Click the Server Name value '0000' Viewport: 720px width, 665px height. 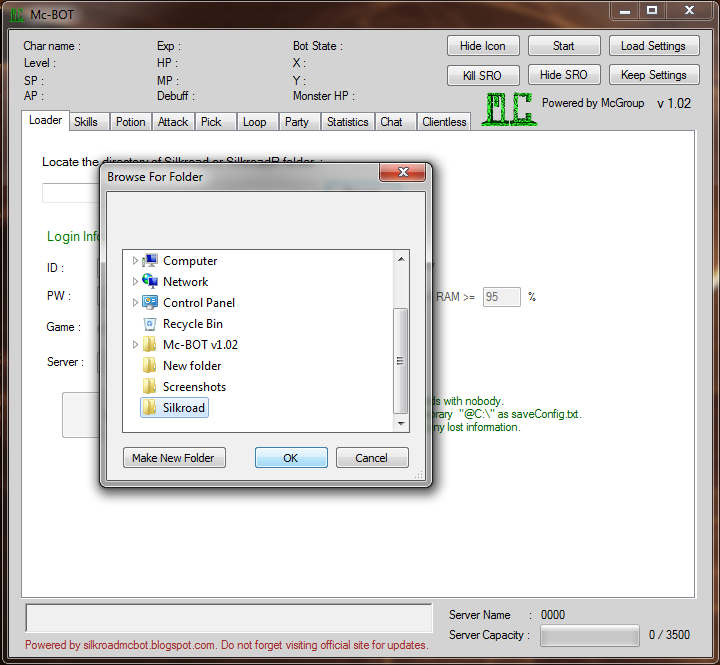pyautogui.click(x=553, y=615)
